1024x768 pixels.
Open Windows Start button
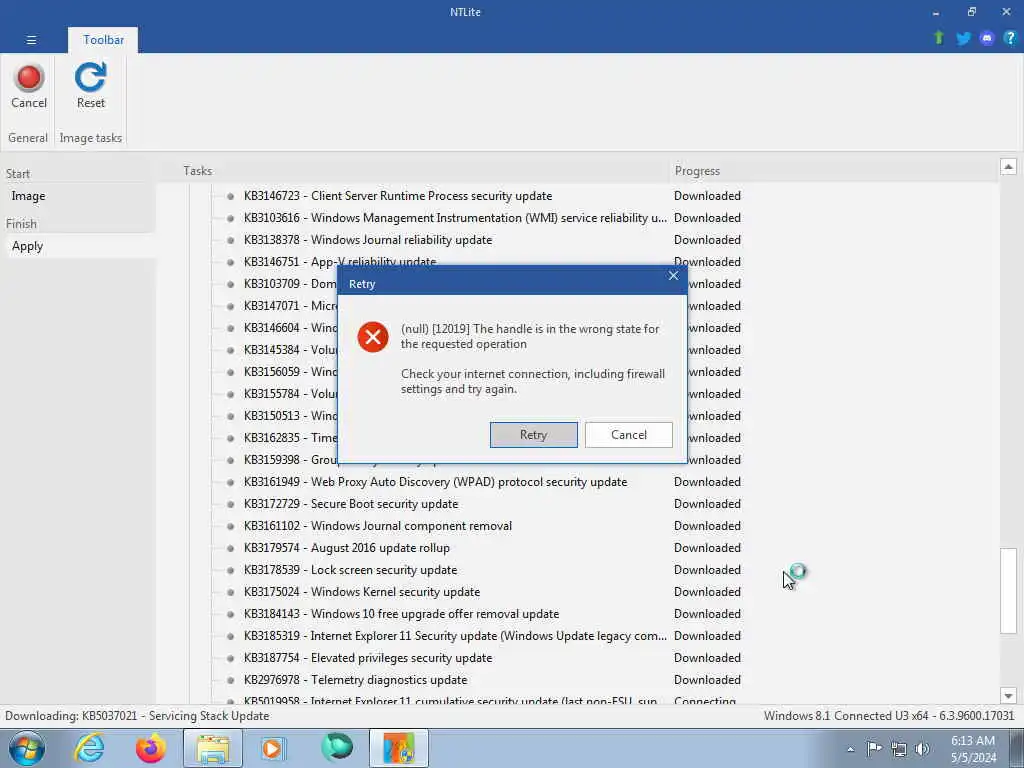click(x=27, y=748)
